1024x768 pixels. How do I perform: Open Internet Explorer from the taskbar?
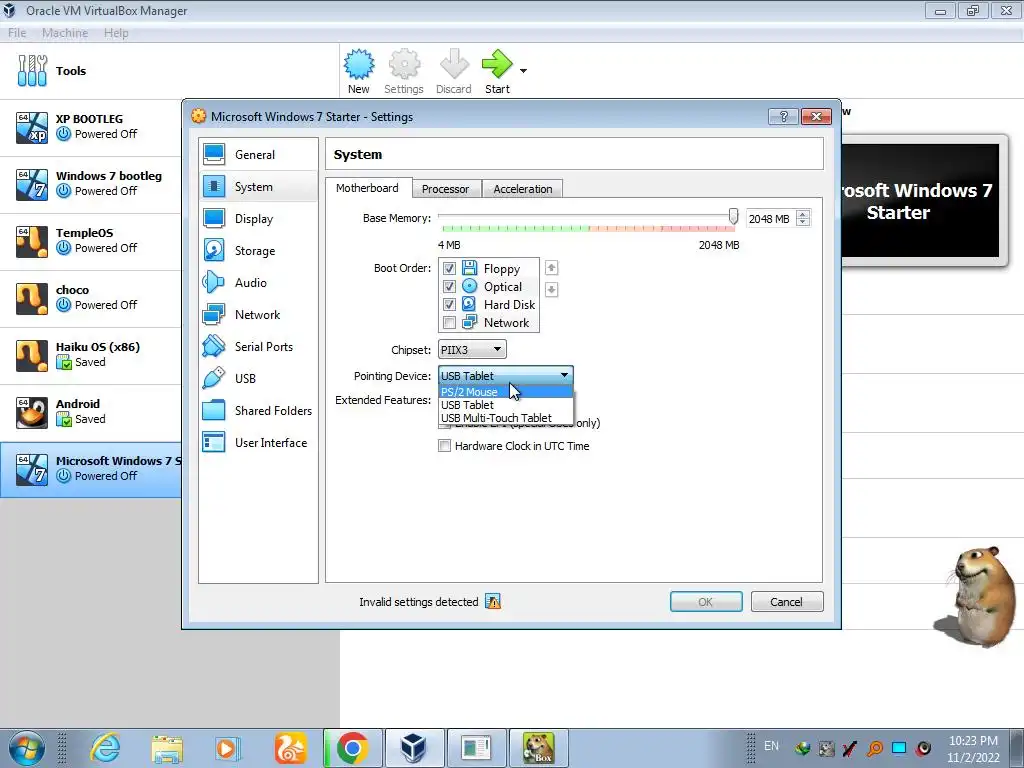(105, 748)
